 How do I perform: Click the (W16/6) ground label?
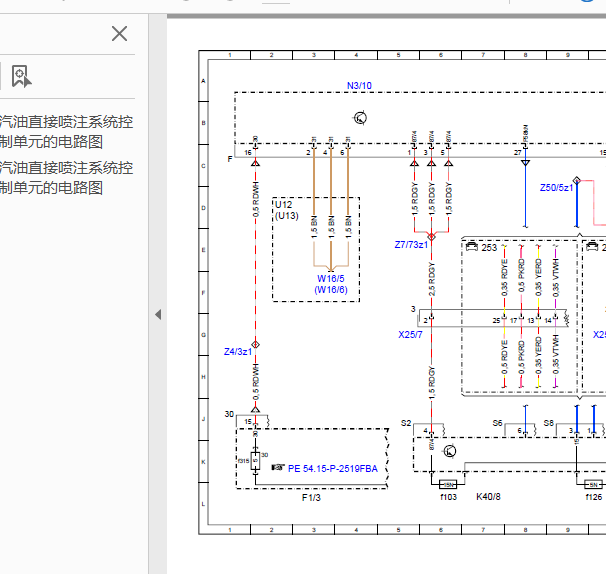tap(331, 290)
